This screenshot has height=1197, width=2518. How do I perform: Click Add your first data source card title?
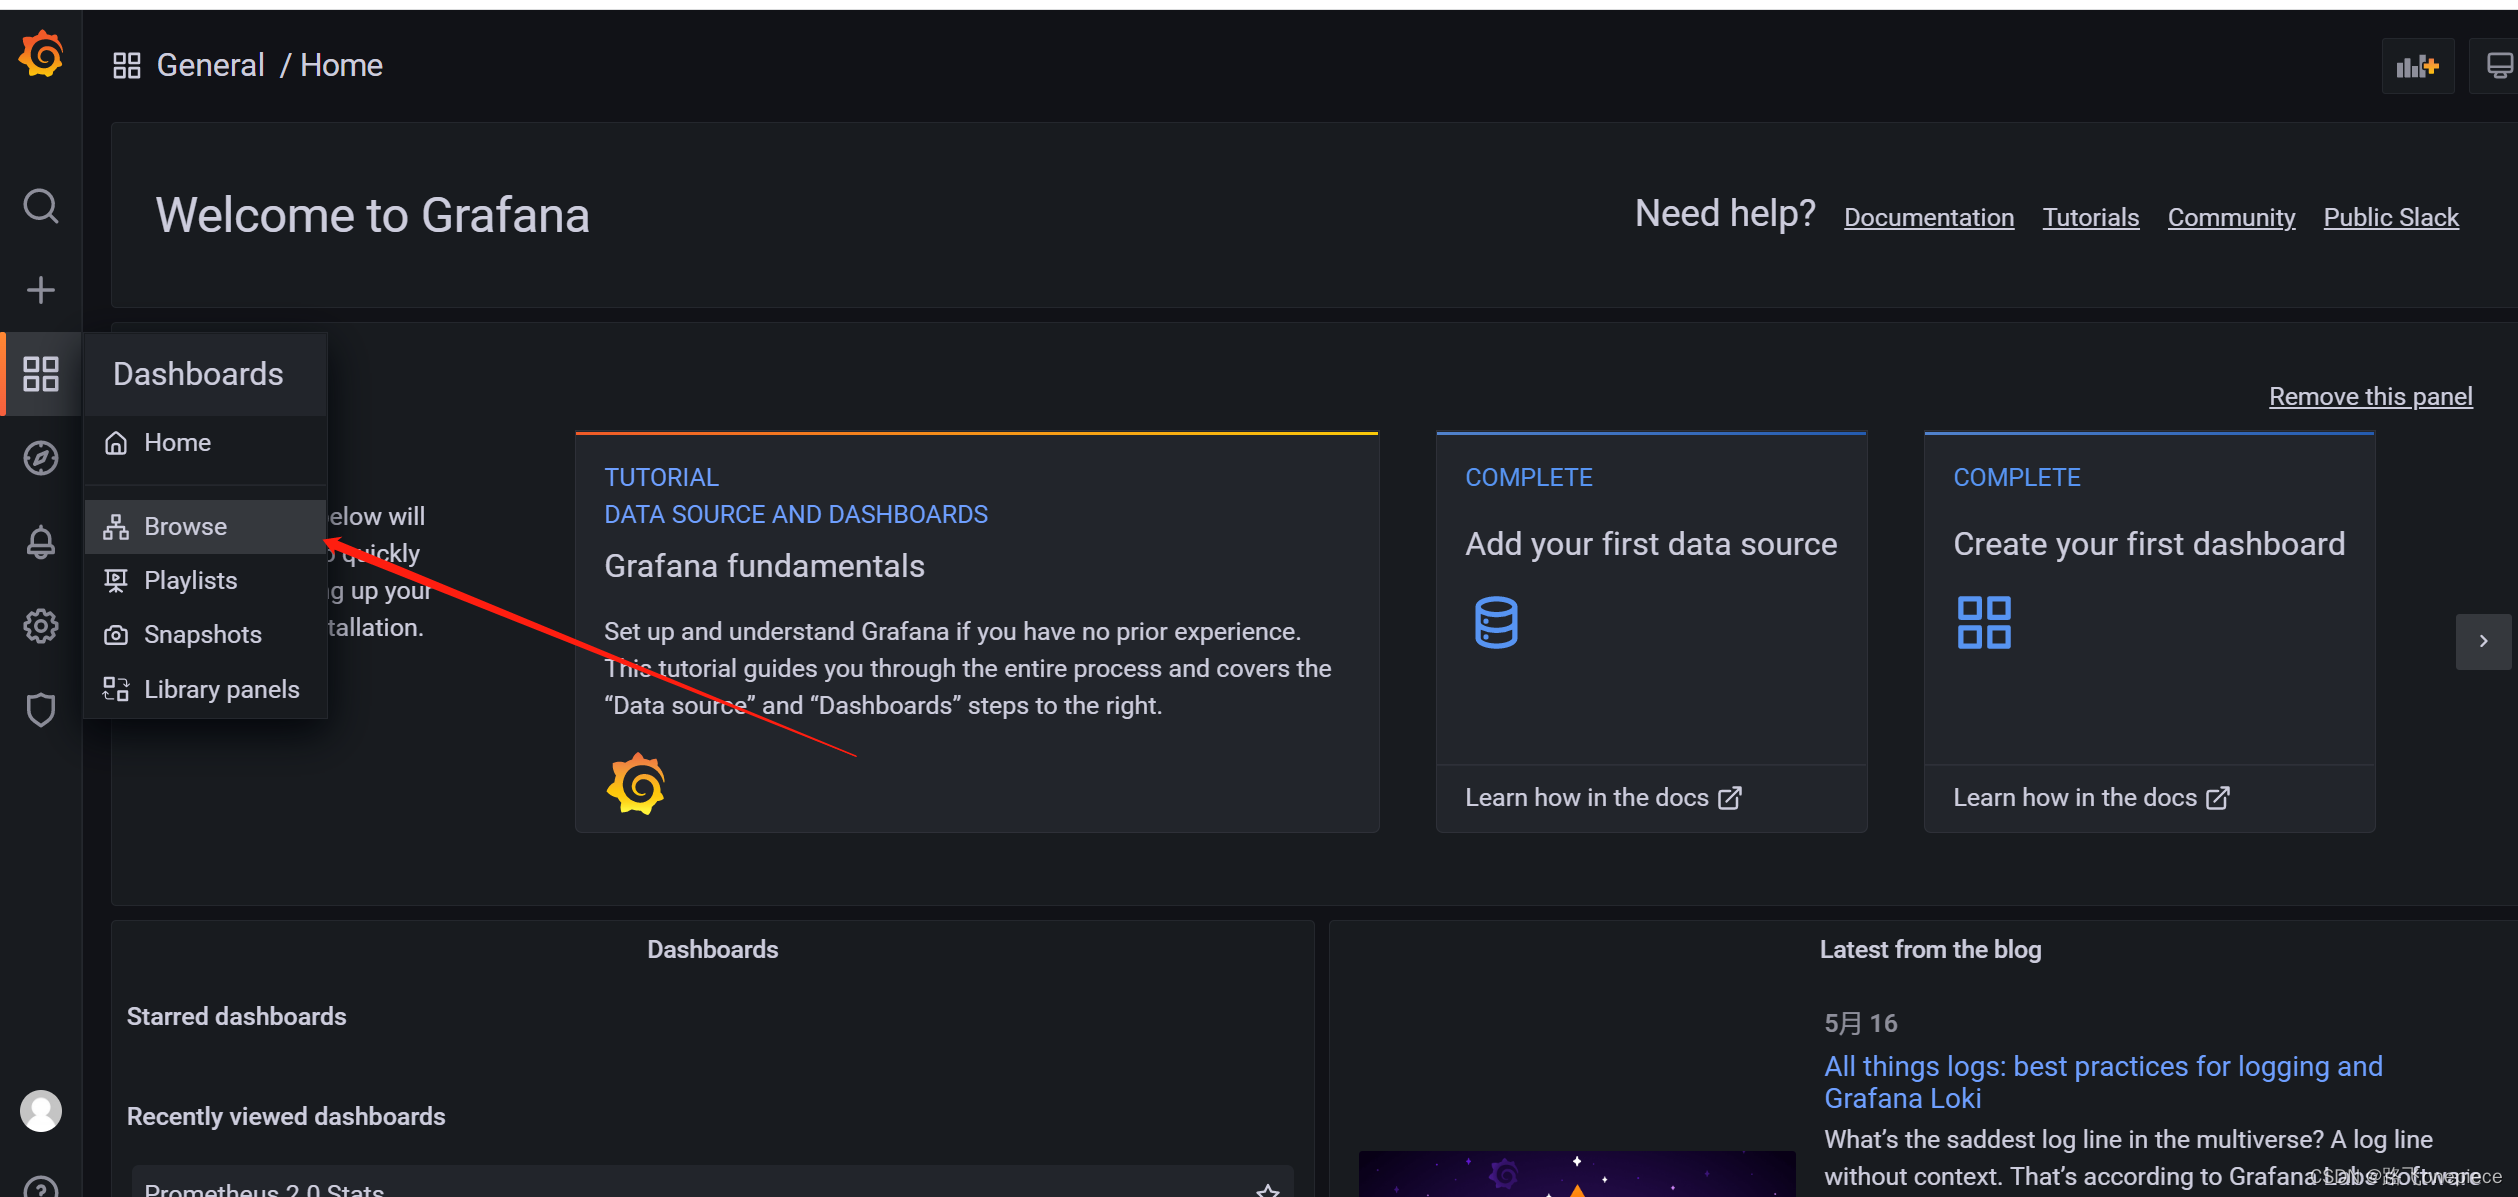click(1651, 544)
